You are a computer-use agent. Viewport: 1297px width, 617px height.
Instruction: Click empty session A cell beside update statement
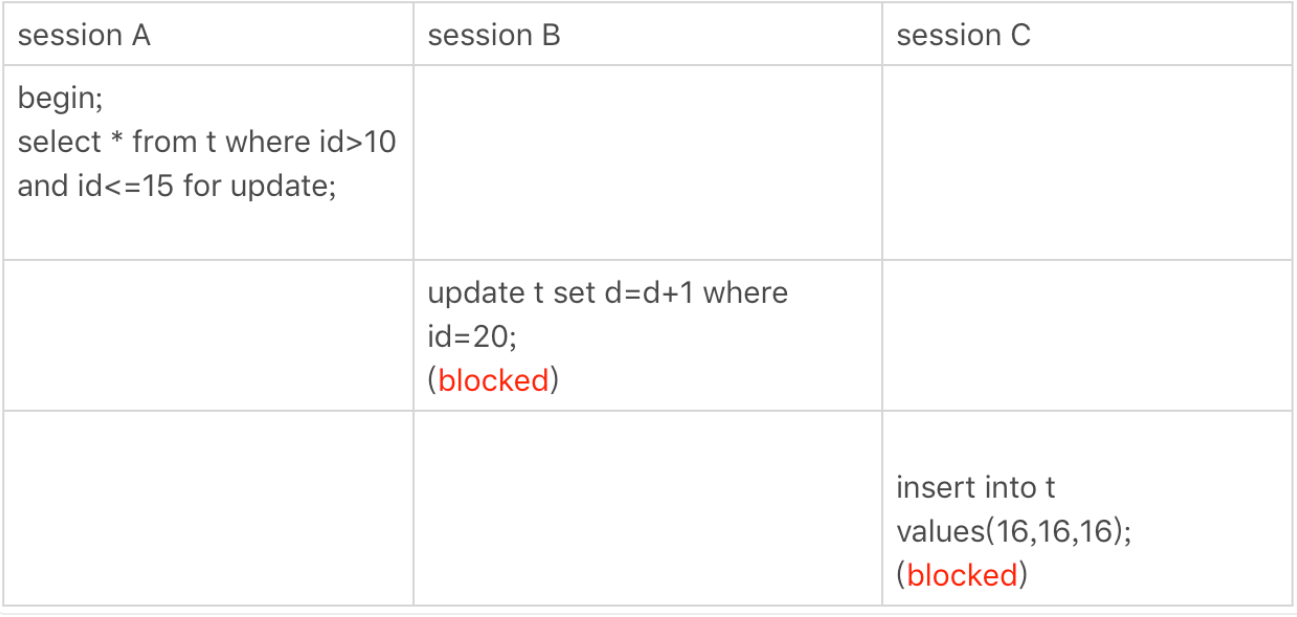[208, 335]
